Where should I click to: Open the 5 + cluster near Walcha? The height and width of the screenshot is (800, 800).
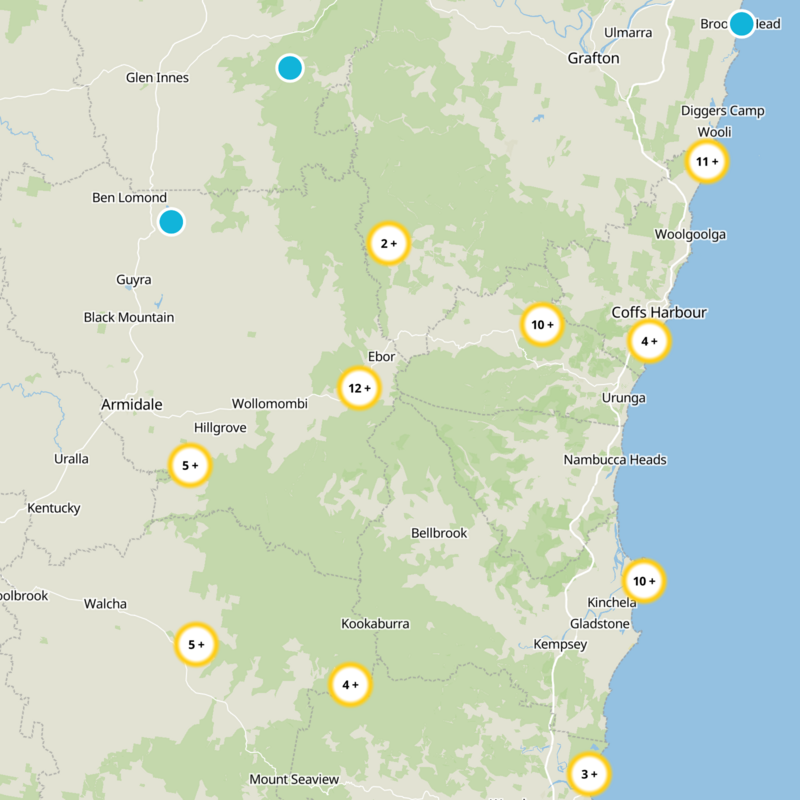[x=196, y=644]
